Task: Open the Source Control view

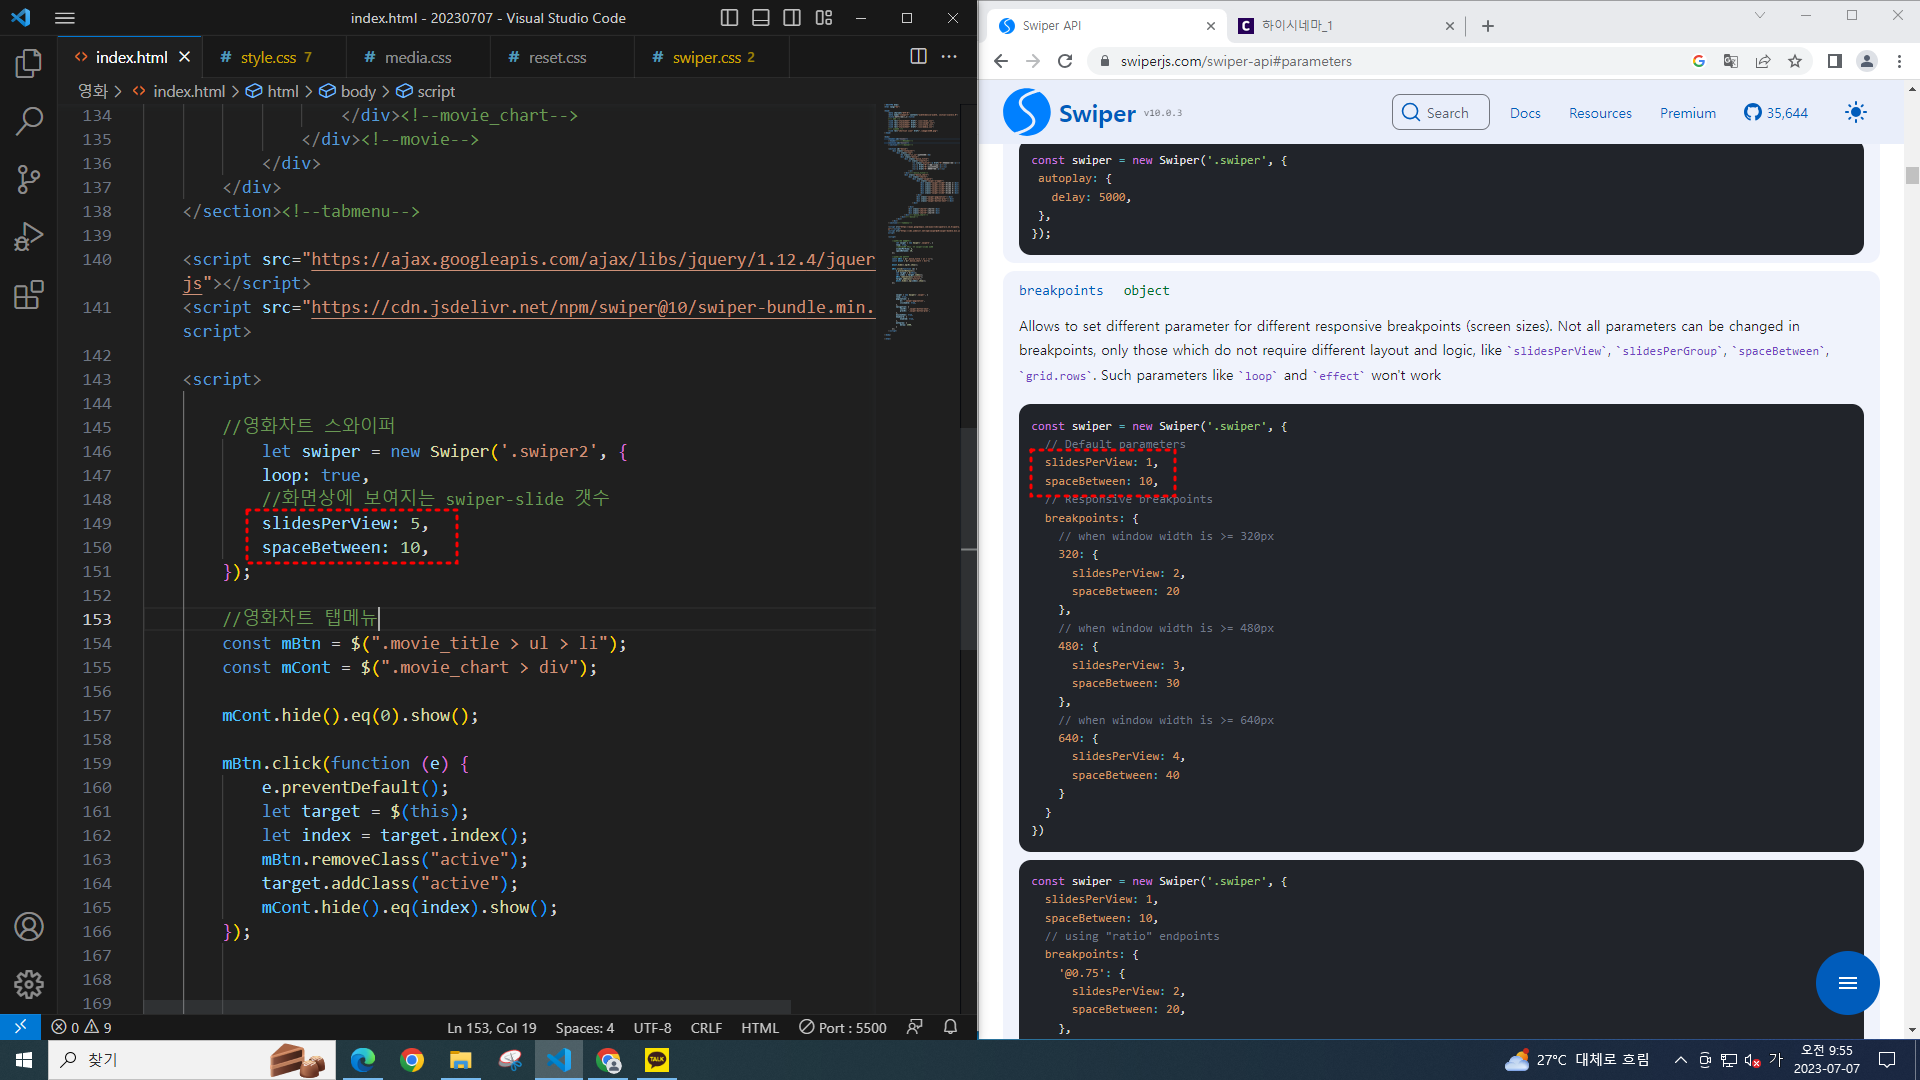Action: coord(29,180)
